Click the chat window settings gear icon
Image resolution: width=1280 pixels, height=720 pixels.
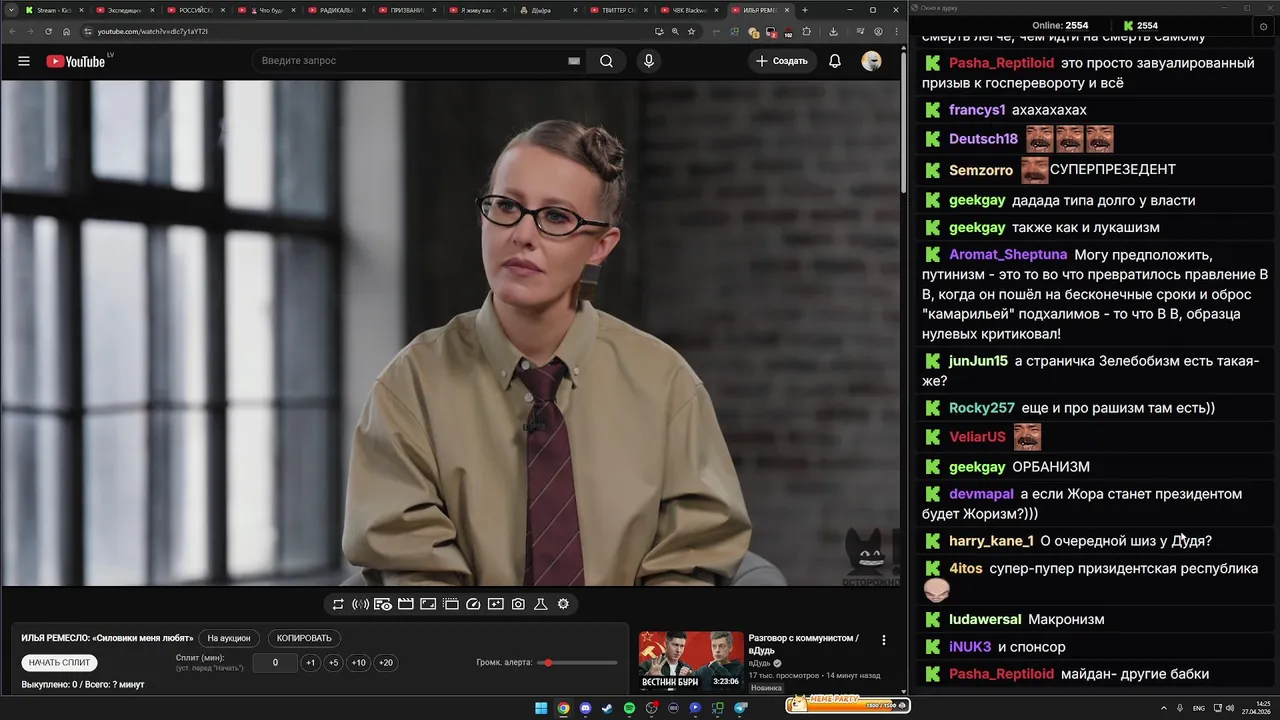click(x=1264, y=26)
